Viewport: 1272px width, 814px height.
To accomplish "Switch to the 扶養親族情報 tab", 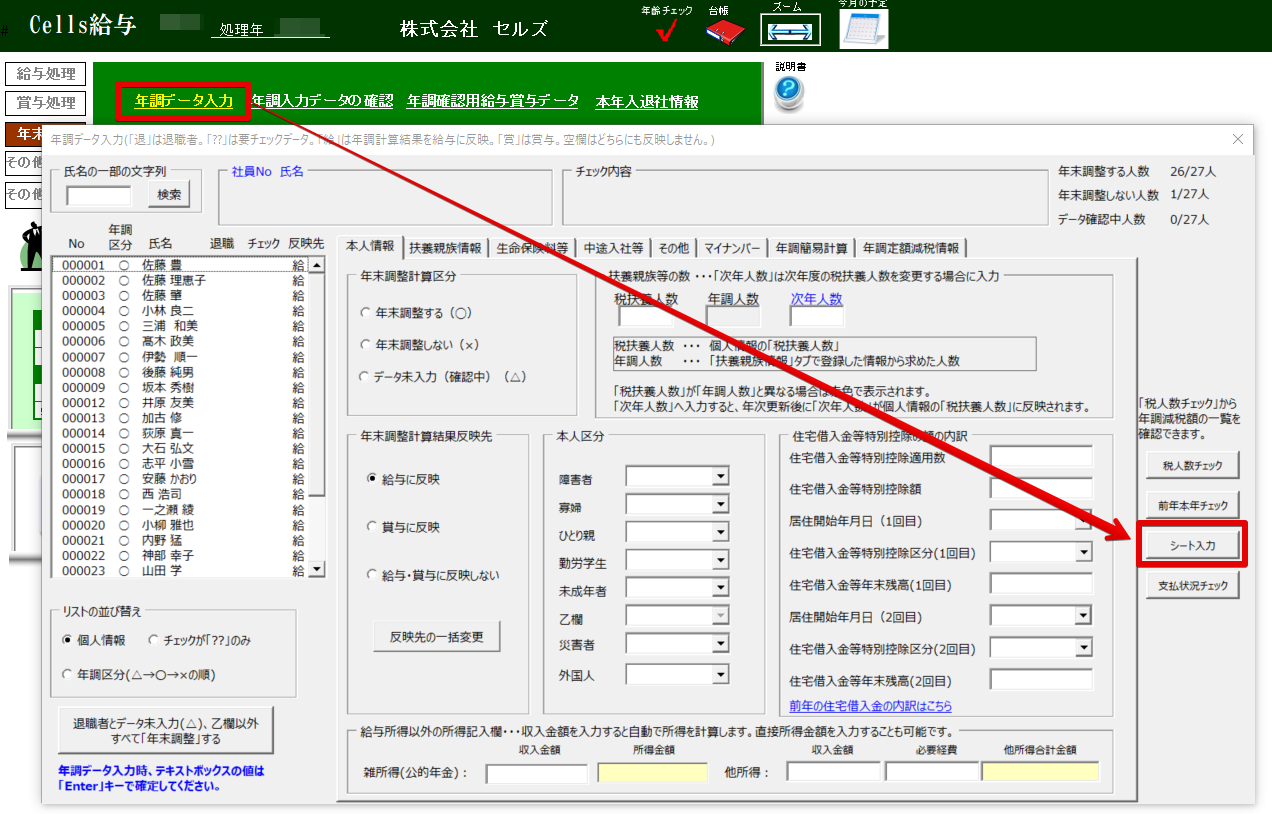I will 445,248.
